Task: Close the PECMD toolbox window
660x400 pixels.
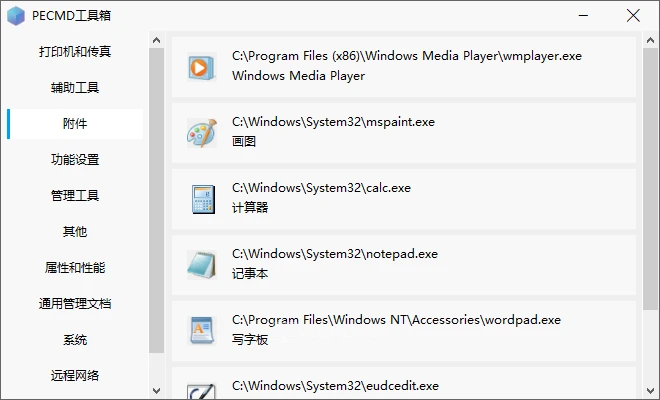Action: pos(633,16)
